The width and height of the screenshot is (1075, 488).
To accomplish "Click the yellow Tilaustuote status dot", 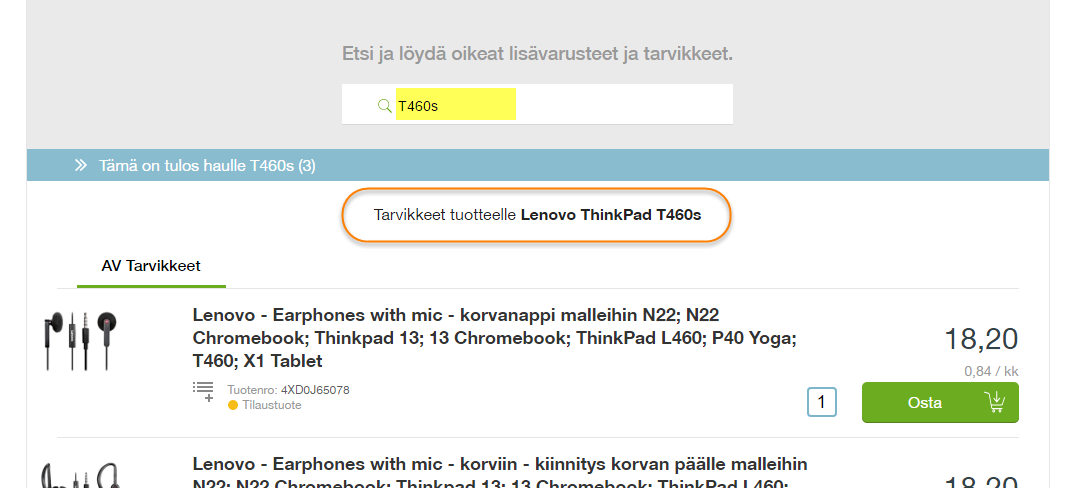I will [x=233, y=405].
